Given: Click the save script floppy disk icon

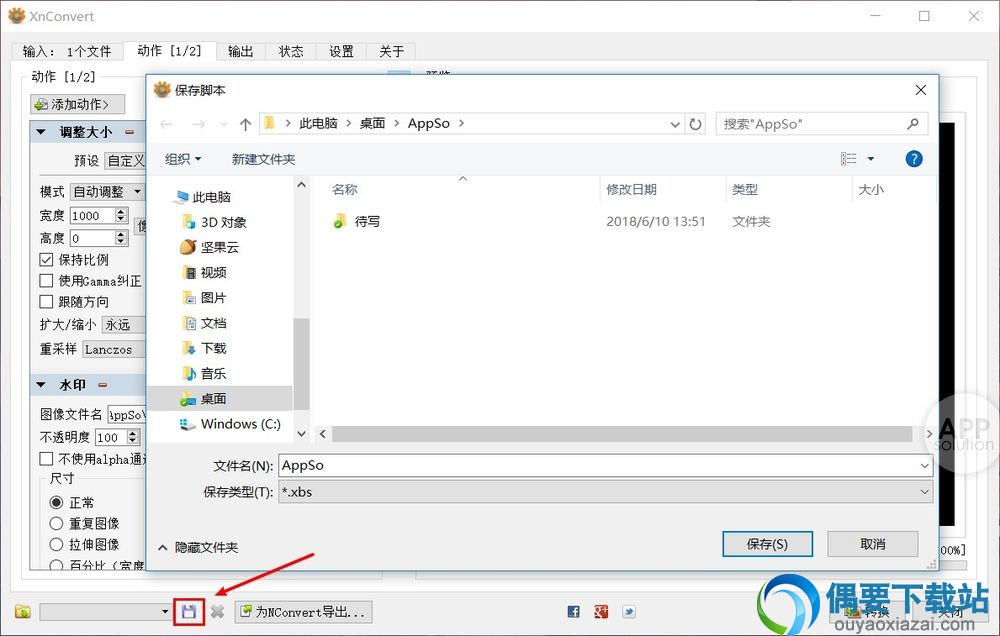Looking at the screenshot, I should [x=189, y=612].
